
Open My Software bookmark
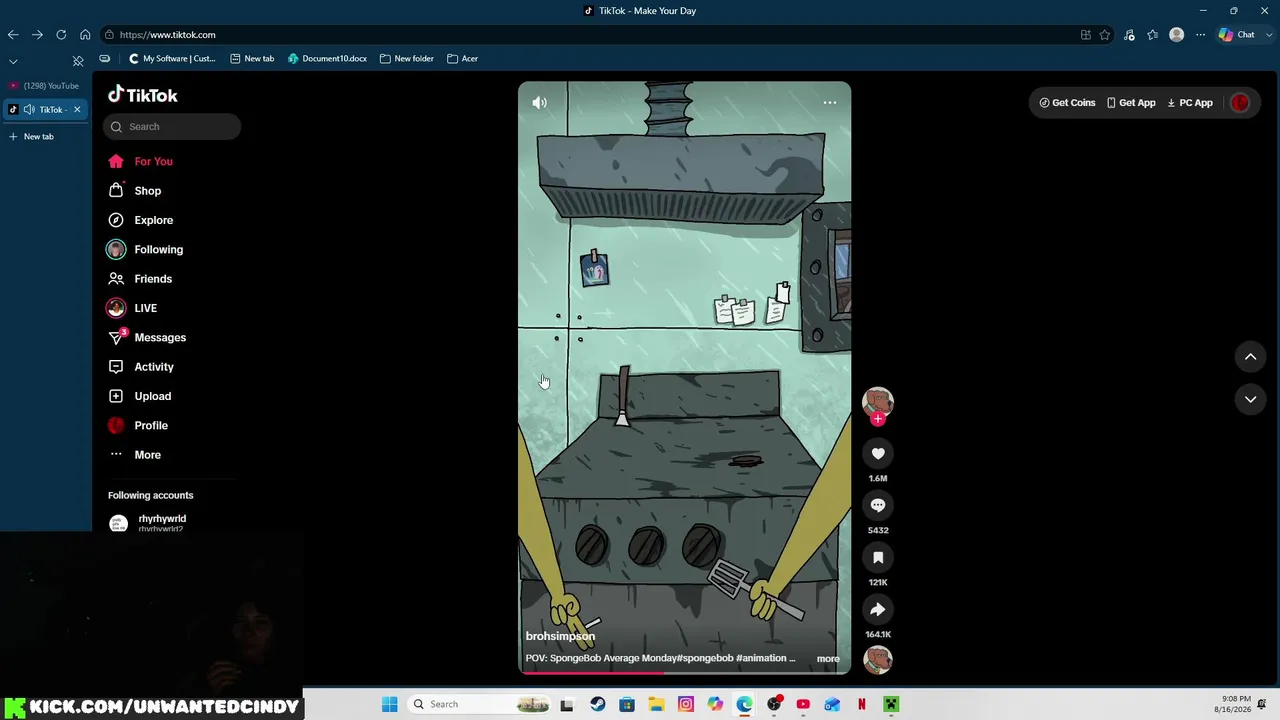[172, 59]
